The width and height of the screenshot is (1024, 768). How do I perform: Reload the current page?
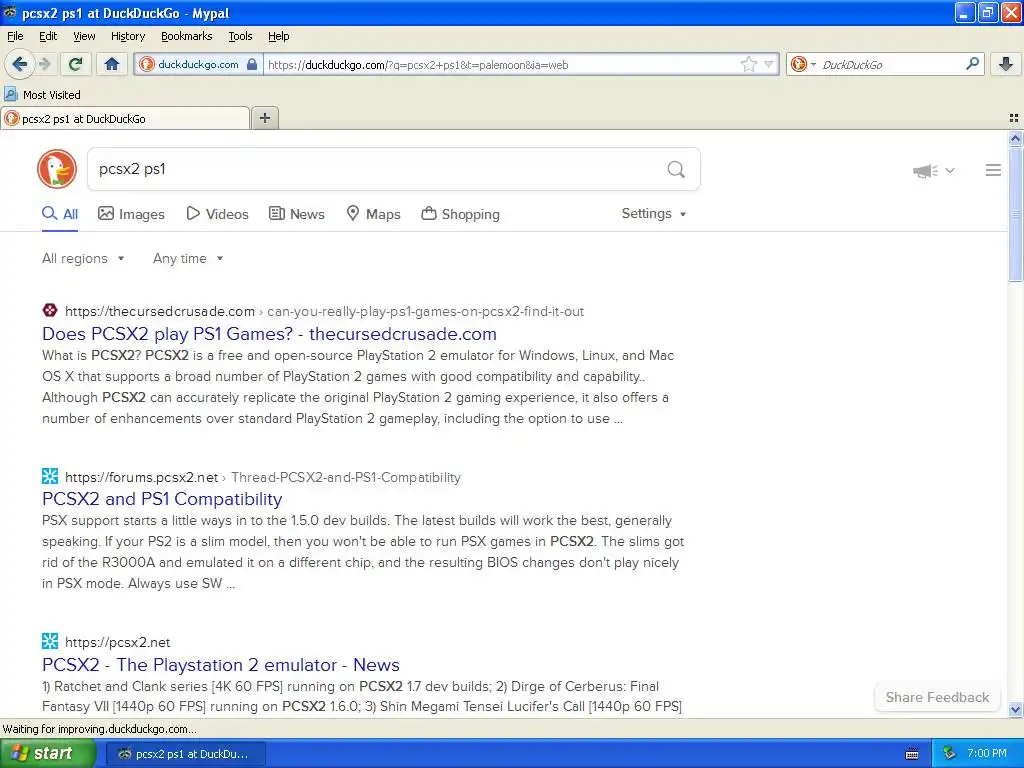(x=75, y=64)
